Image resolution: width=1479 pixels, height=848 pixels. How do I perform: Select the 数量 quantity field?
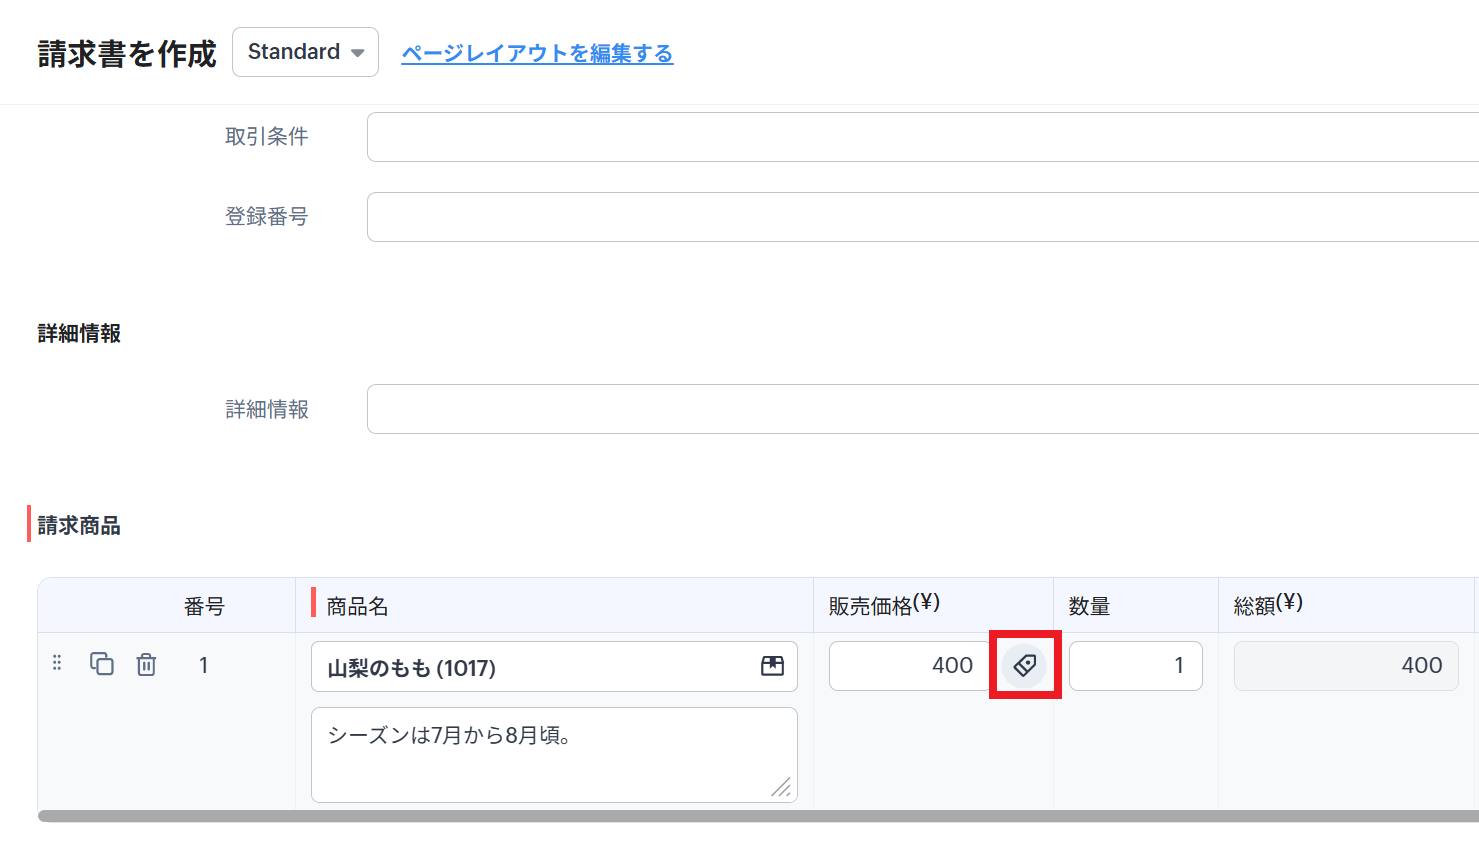click(x=1135, y=666)
